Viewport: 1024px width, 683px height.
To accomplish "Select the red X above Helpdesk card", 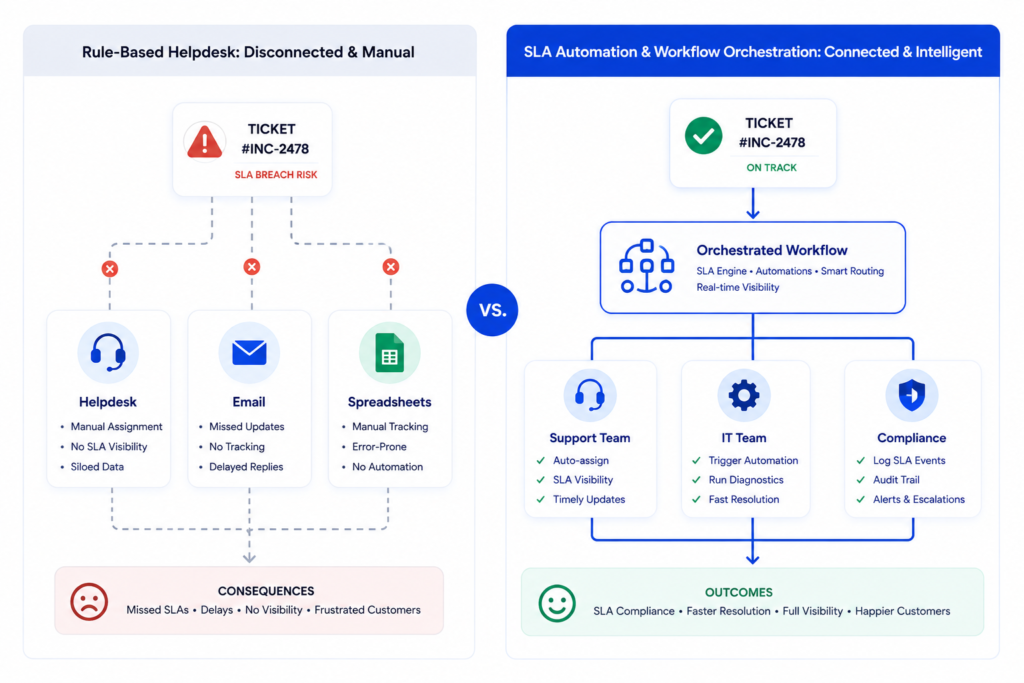I will (x=110, y=268).
